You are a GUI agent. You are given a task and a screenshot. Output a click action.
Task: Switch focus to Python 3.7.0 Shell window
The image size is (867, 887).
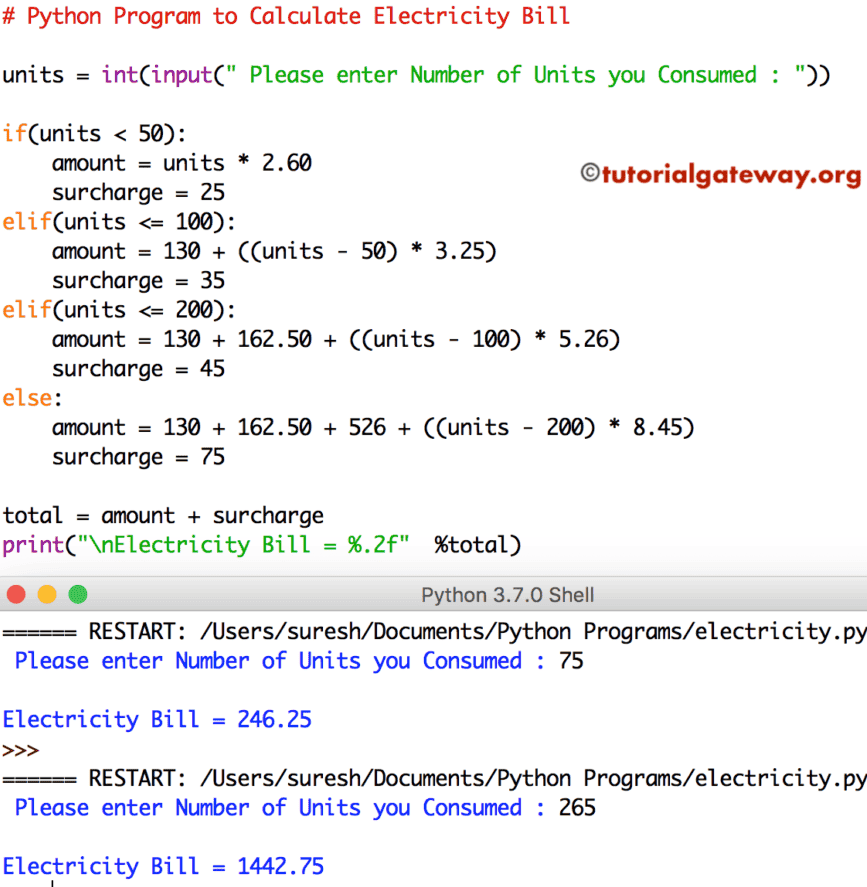507,593
